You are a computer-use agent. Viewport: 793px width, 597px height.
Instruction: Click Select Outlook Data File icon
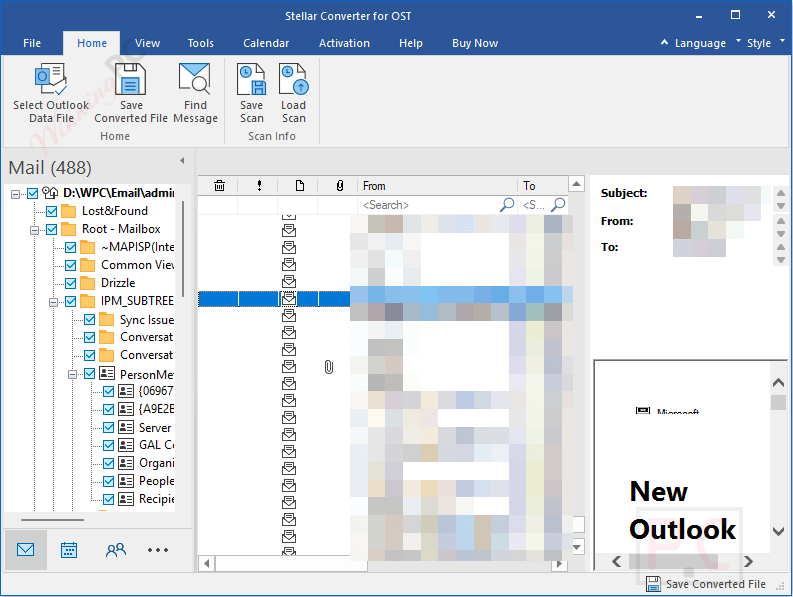pyautogui.click(x=51, y=79)
